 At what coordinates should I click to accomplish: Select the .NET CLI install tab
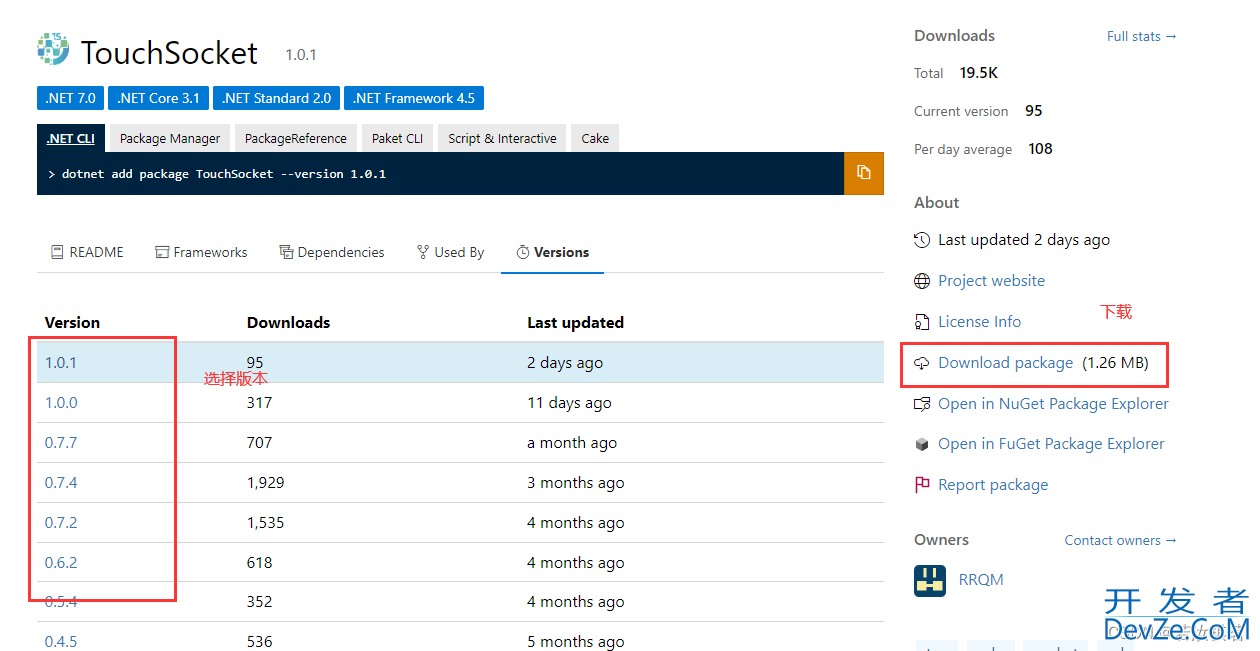[70, 138]
